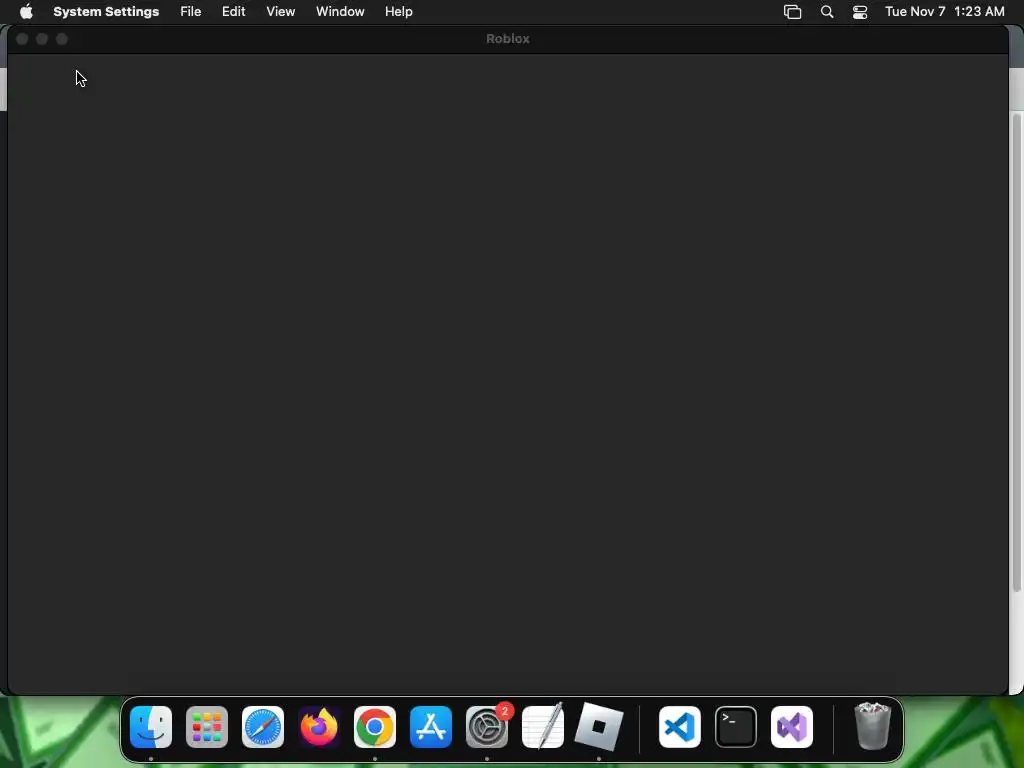Open System Settings from the dock
1024x768 pixels.
click(487, 727)
